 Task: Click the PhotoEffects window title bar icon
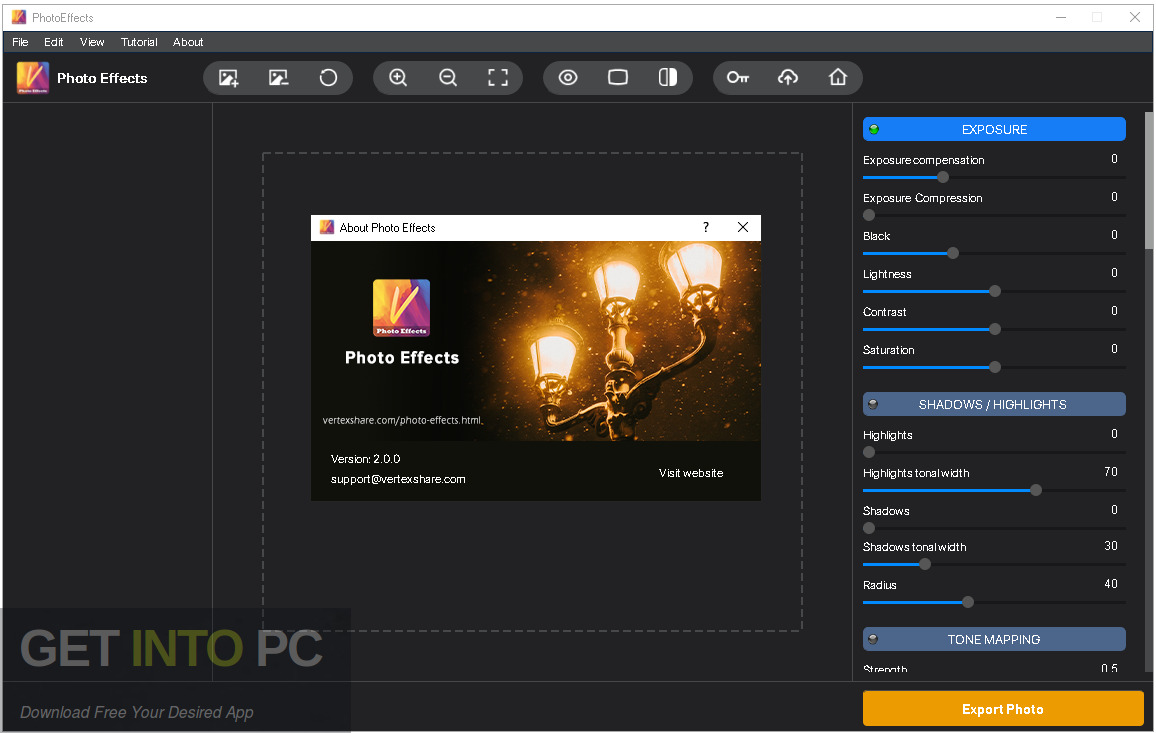18,17
